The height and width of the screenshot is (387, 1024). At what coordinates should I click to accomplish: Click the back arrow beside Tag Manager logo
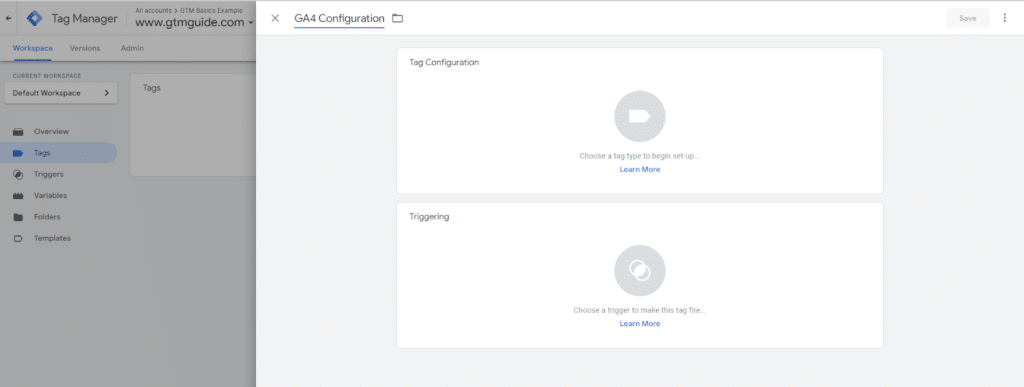pos(8,18)
